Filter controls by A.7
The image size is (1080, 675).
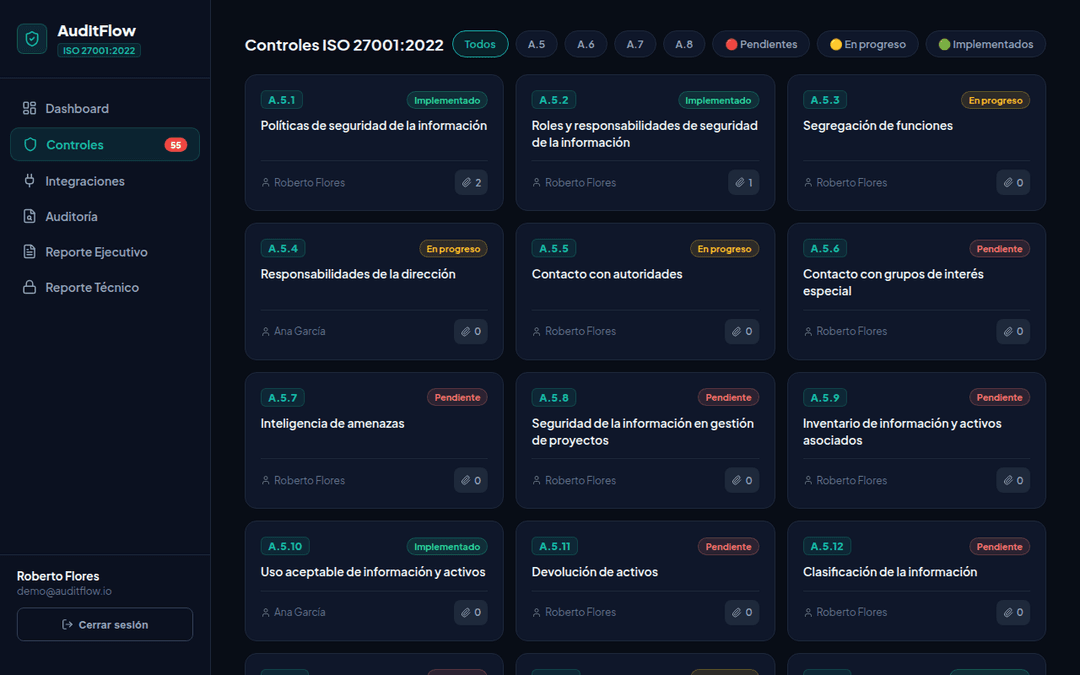[x=635, y=44]
